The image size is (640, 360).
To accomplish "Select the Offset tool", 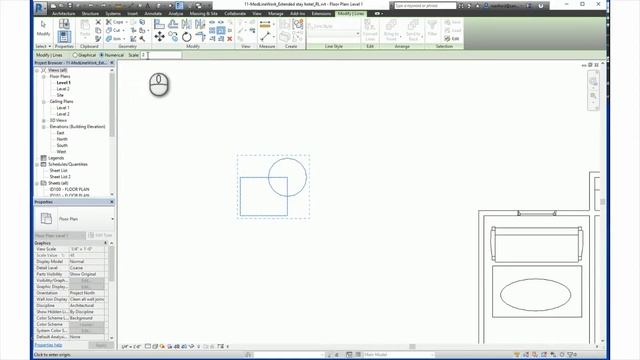I will [x=173, y=24].
